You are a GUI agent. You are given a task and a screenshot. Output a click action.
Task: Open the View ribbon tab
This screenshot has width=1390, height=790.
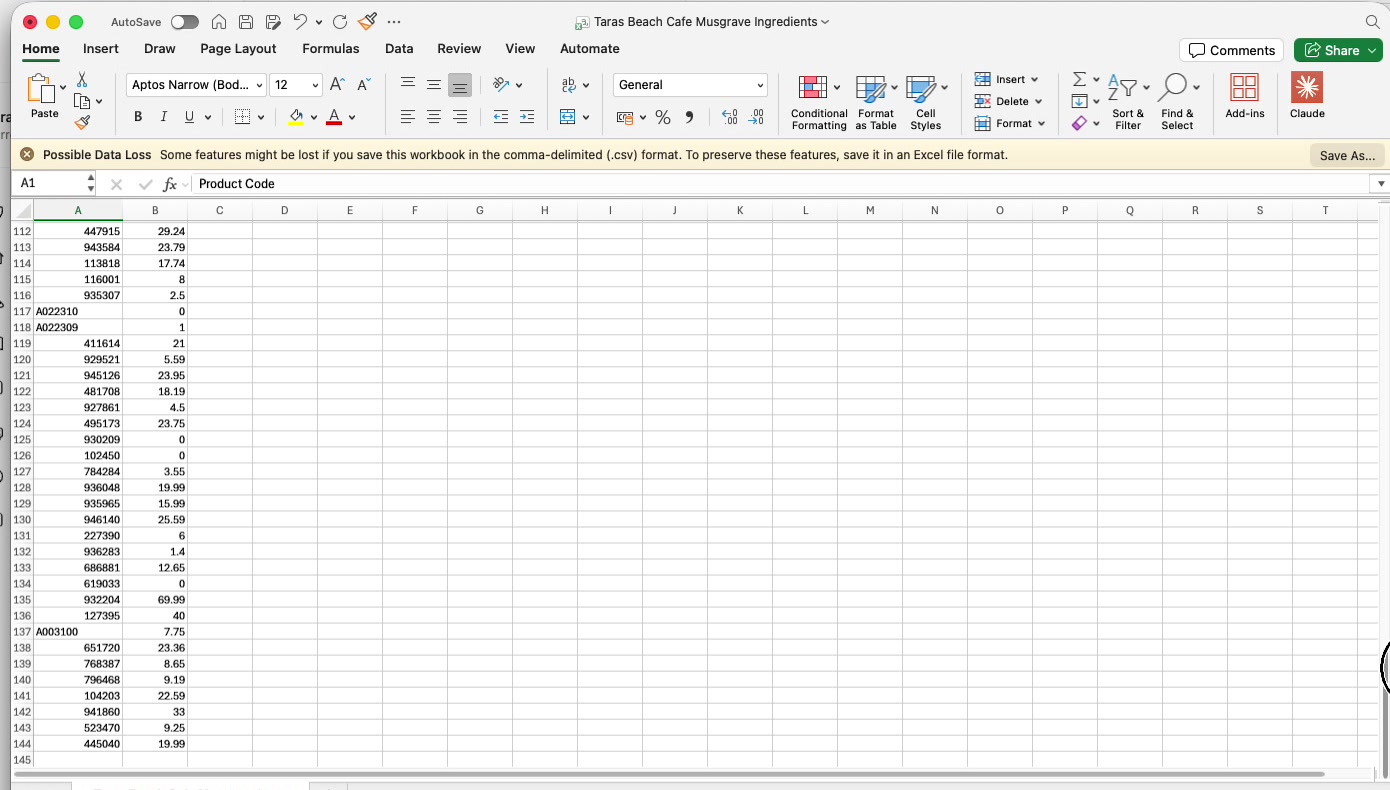pyautogui.click(x=520, y=48)
